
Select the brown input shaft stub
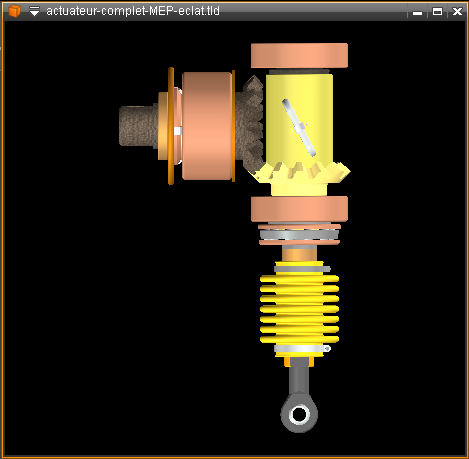138,126
